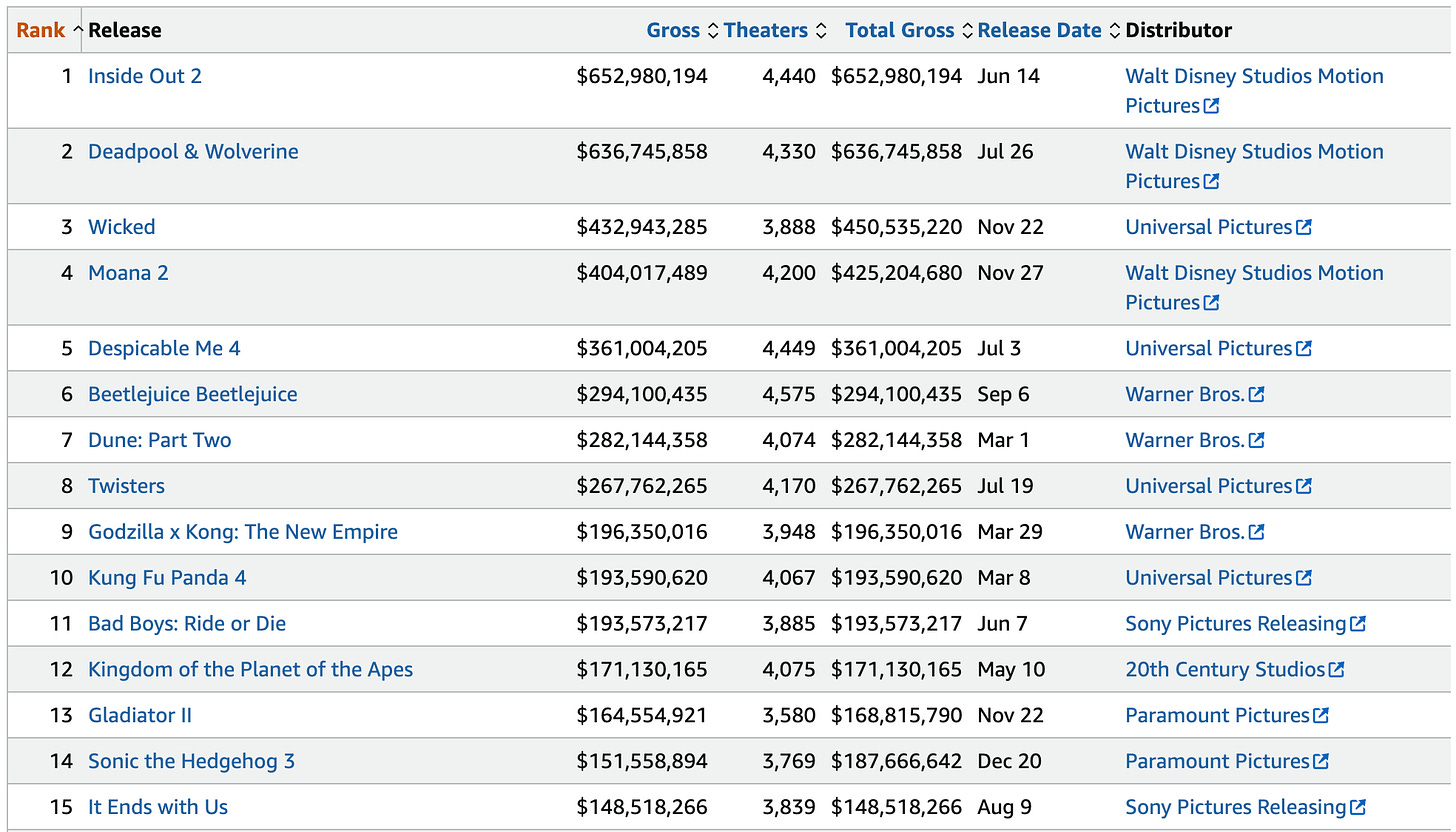
Task: Select the Distributor column header text
Action: pyautogui.click(x=1179, y=30)
